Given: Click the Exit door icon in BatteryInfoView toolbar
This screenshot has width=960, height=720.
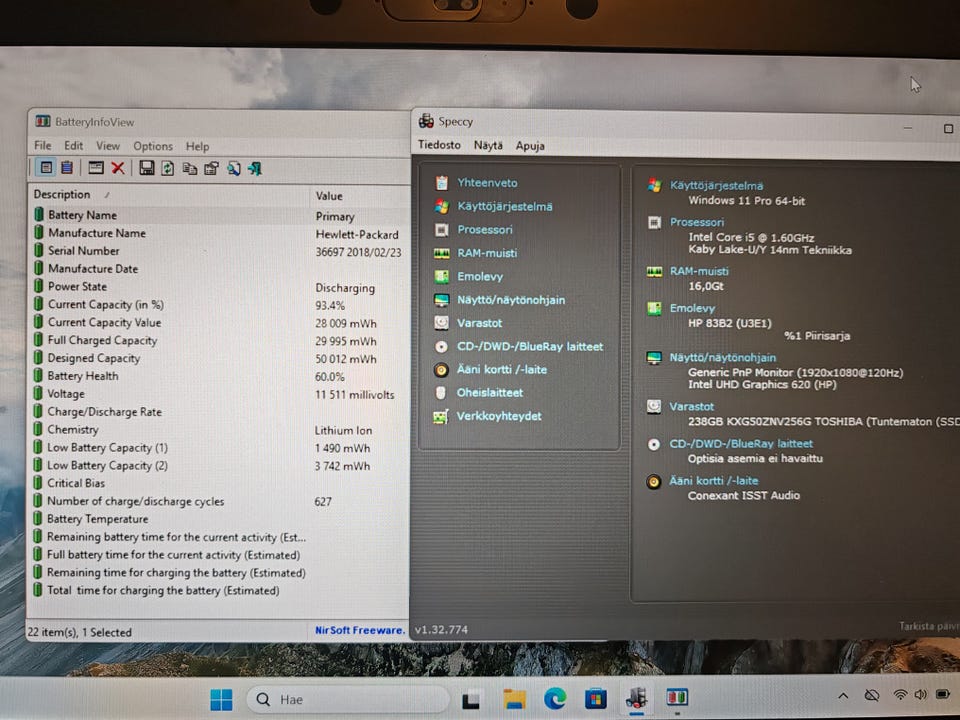Looking at the screenshot, I should tap(255, 168).
